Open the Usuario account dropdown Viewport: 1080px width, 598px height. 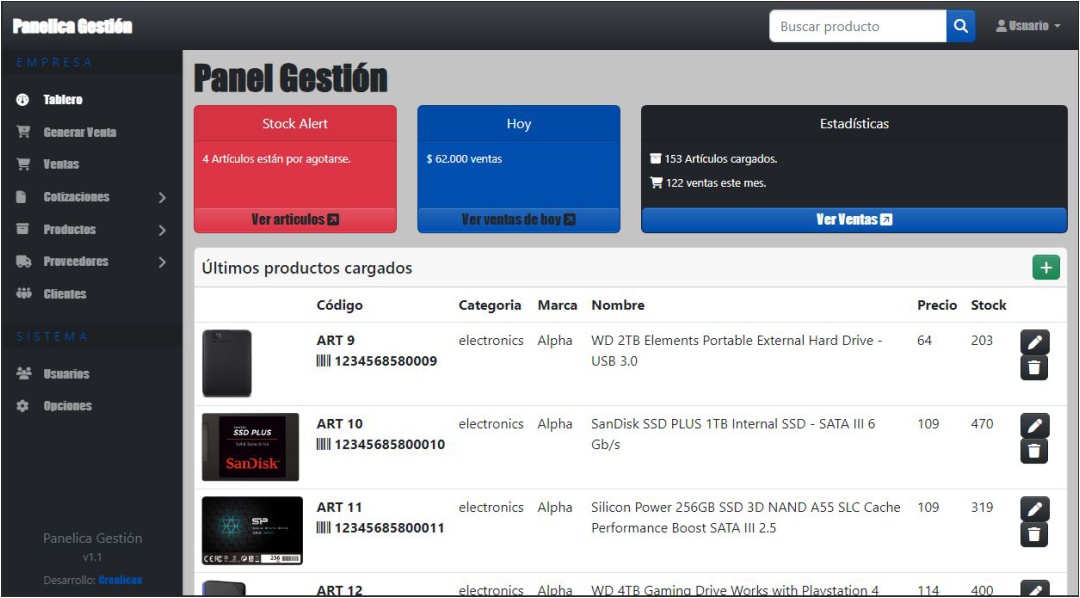(x=1028, y=26)
